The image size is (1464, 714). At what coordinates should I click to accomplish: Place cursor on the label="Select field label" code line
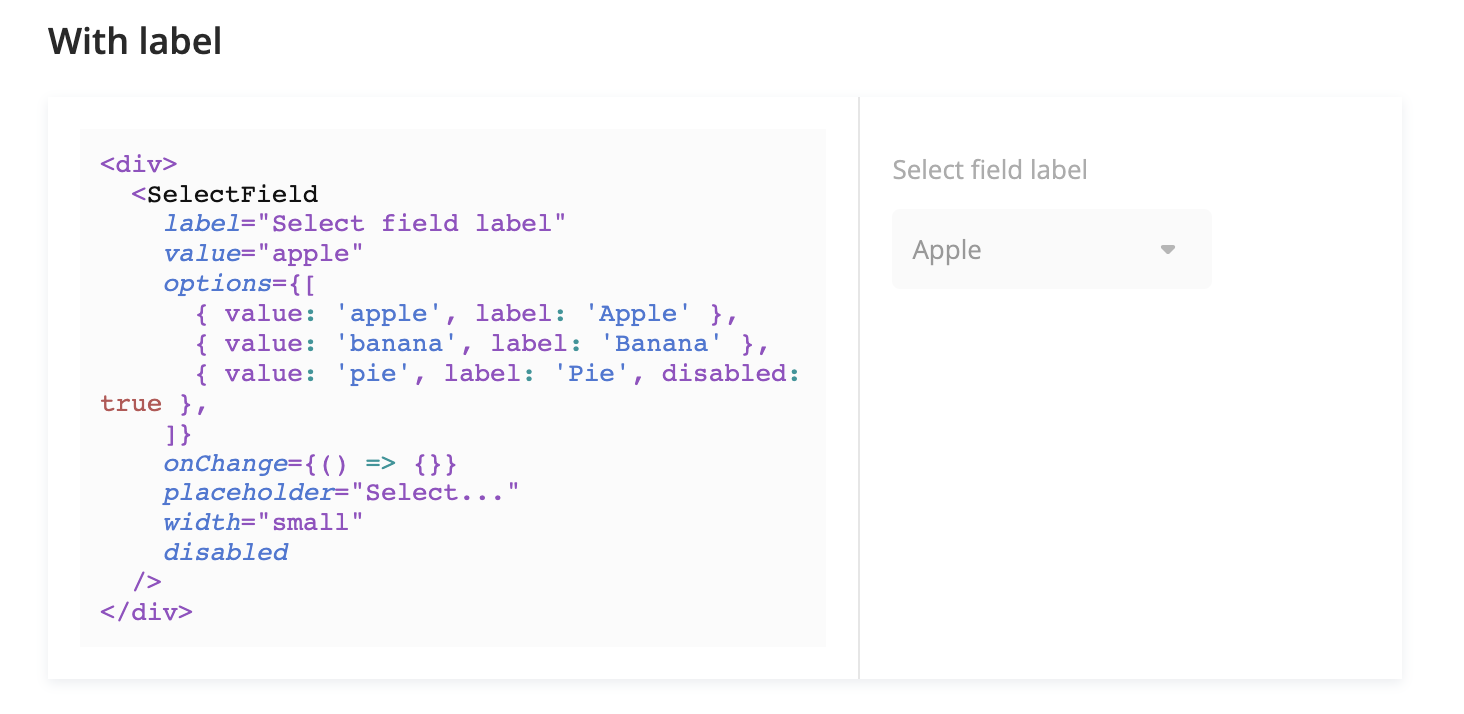[365, 223]
